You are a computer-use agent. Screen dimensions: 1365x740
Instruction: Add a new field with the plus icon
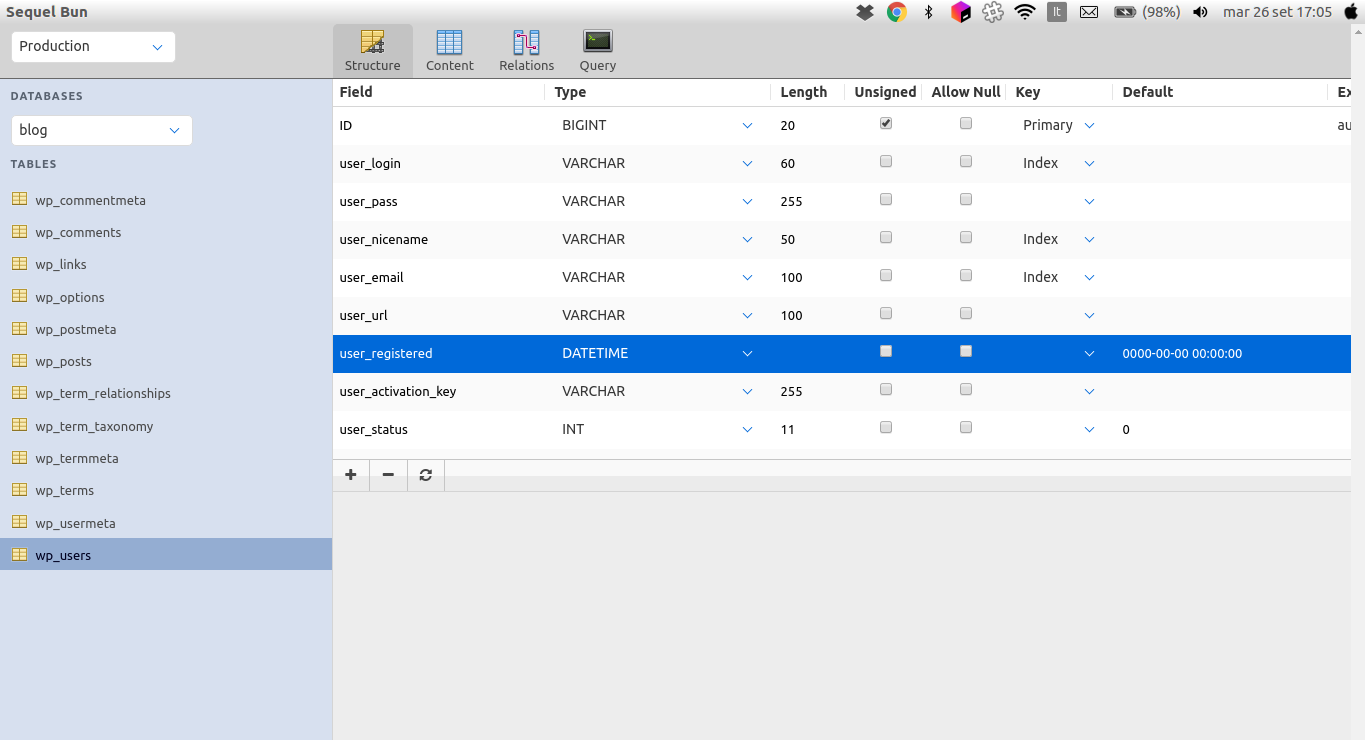click(350, 475)
